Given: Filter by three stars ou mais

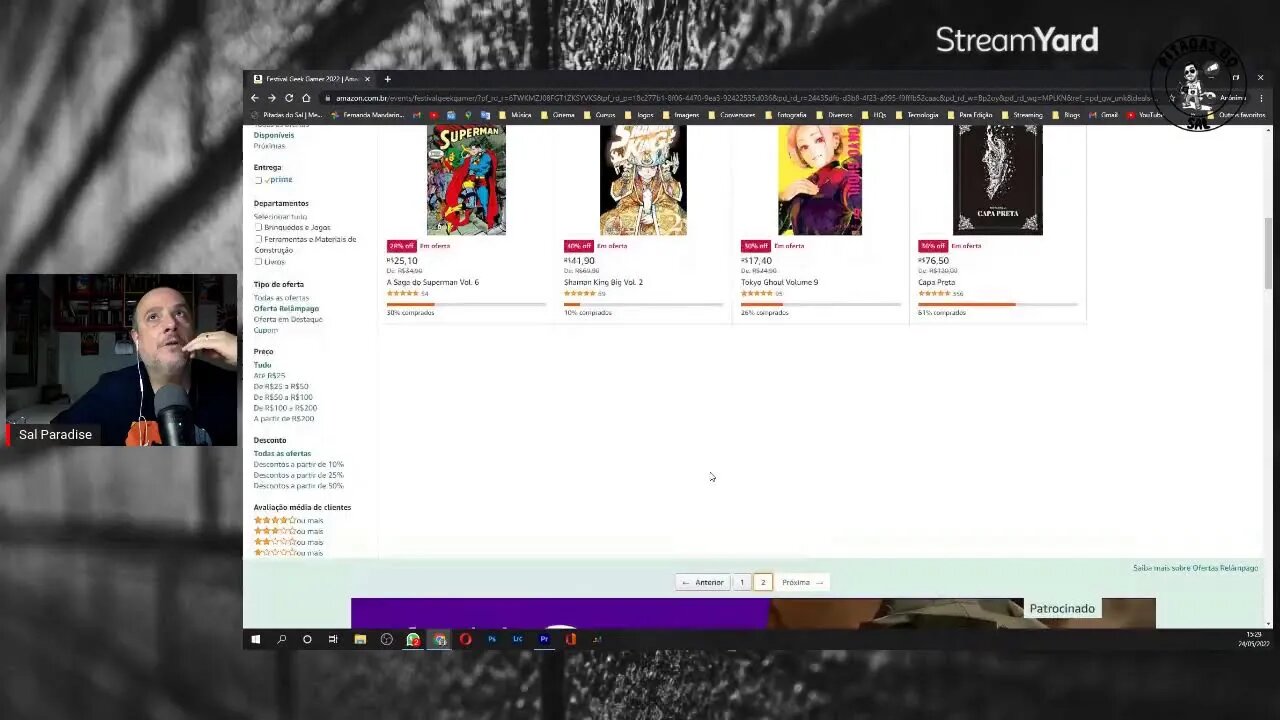Looking at the screenshot, I should [x=288, y=531].
